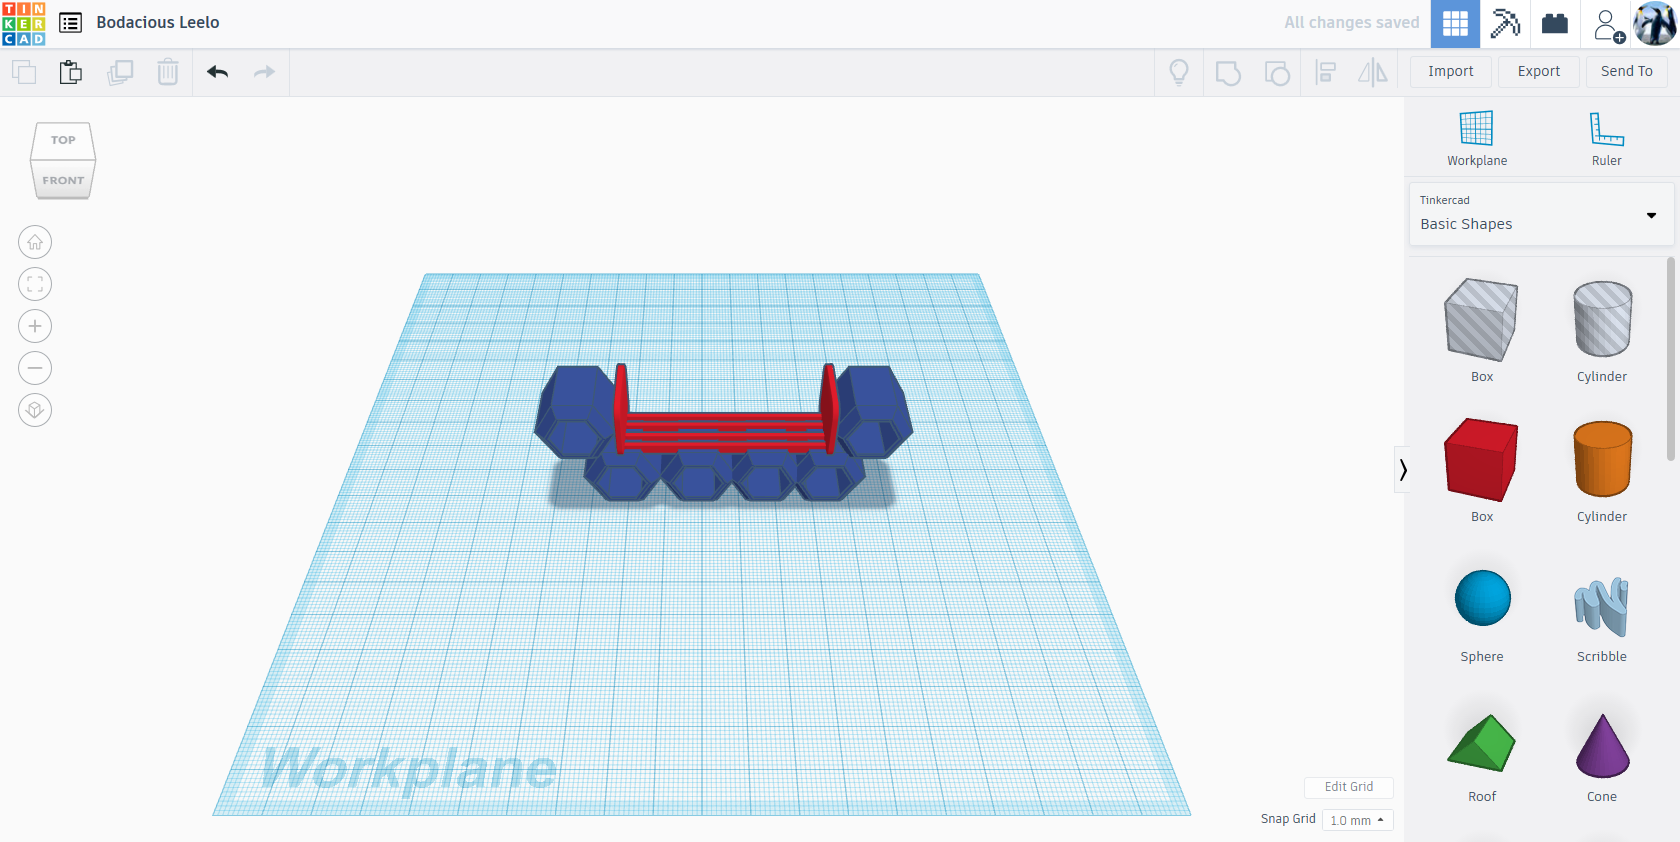Click the Zoom out minus icon
The width and height of the screenshot is (1680, 842).
click(x=35, y=368)
